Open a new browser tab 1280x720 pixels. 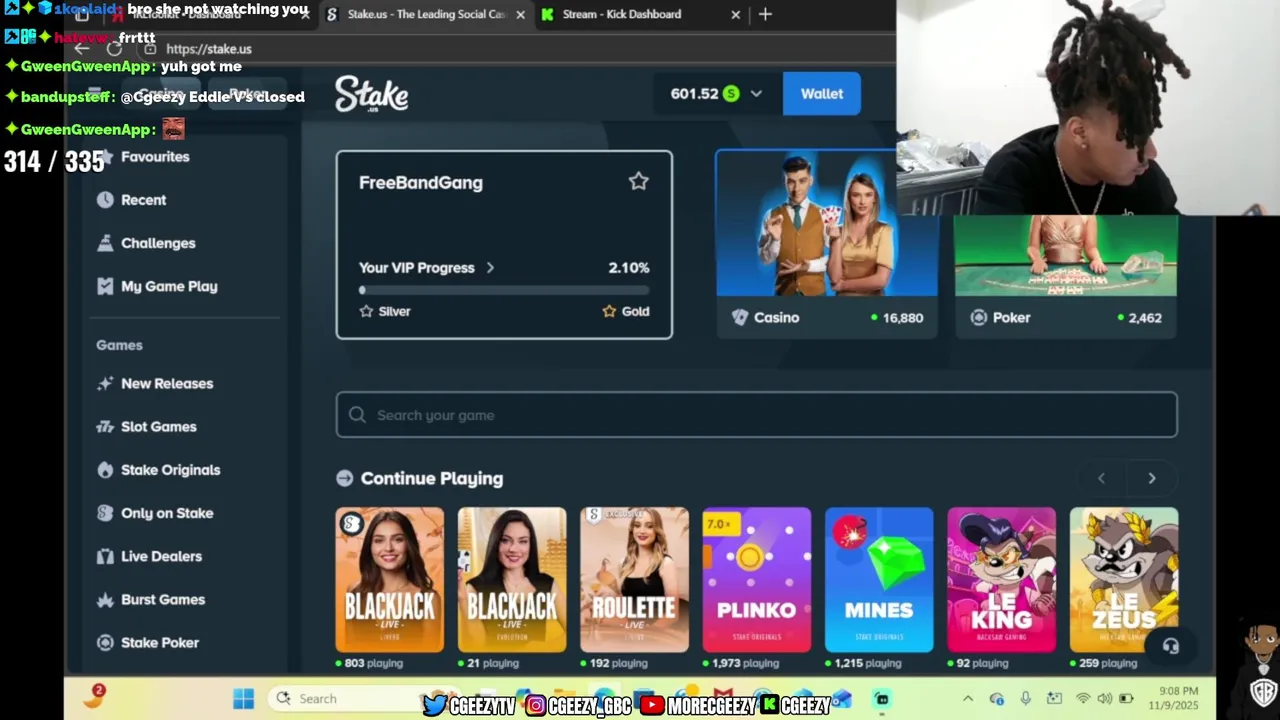point(765,14)
